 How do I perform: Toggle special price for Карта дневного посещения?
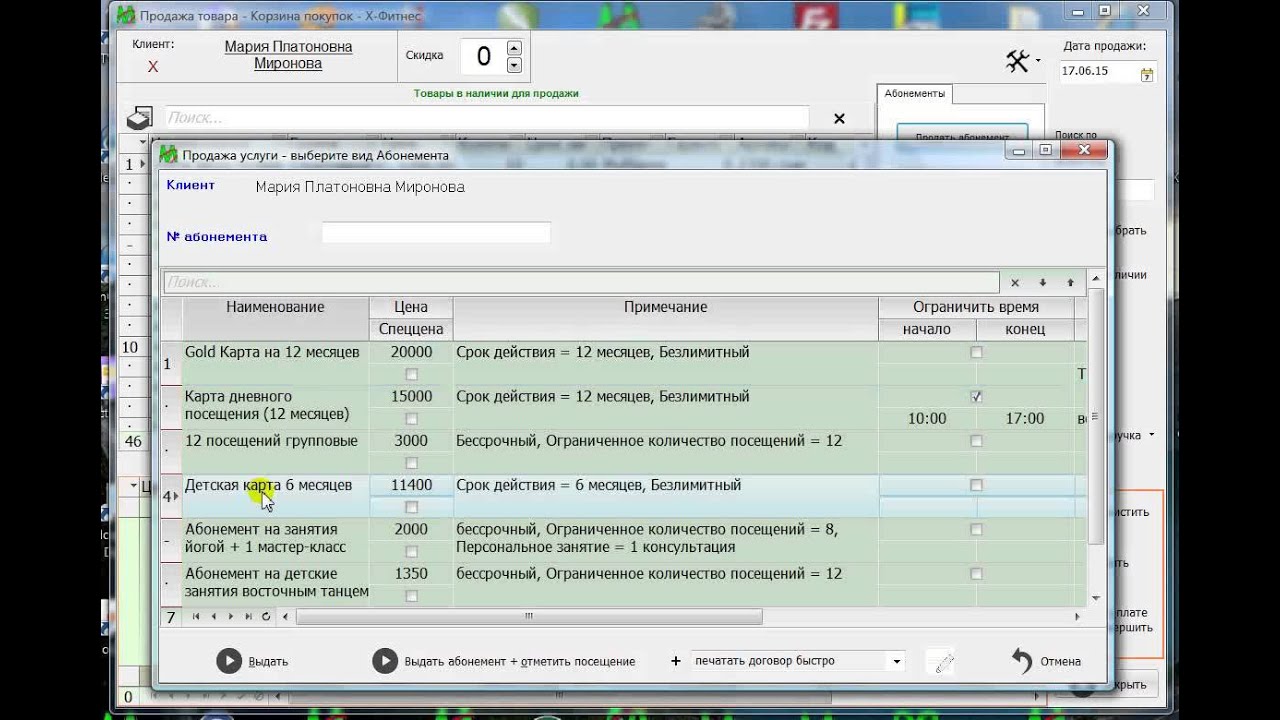411,419
